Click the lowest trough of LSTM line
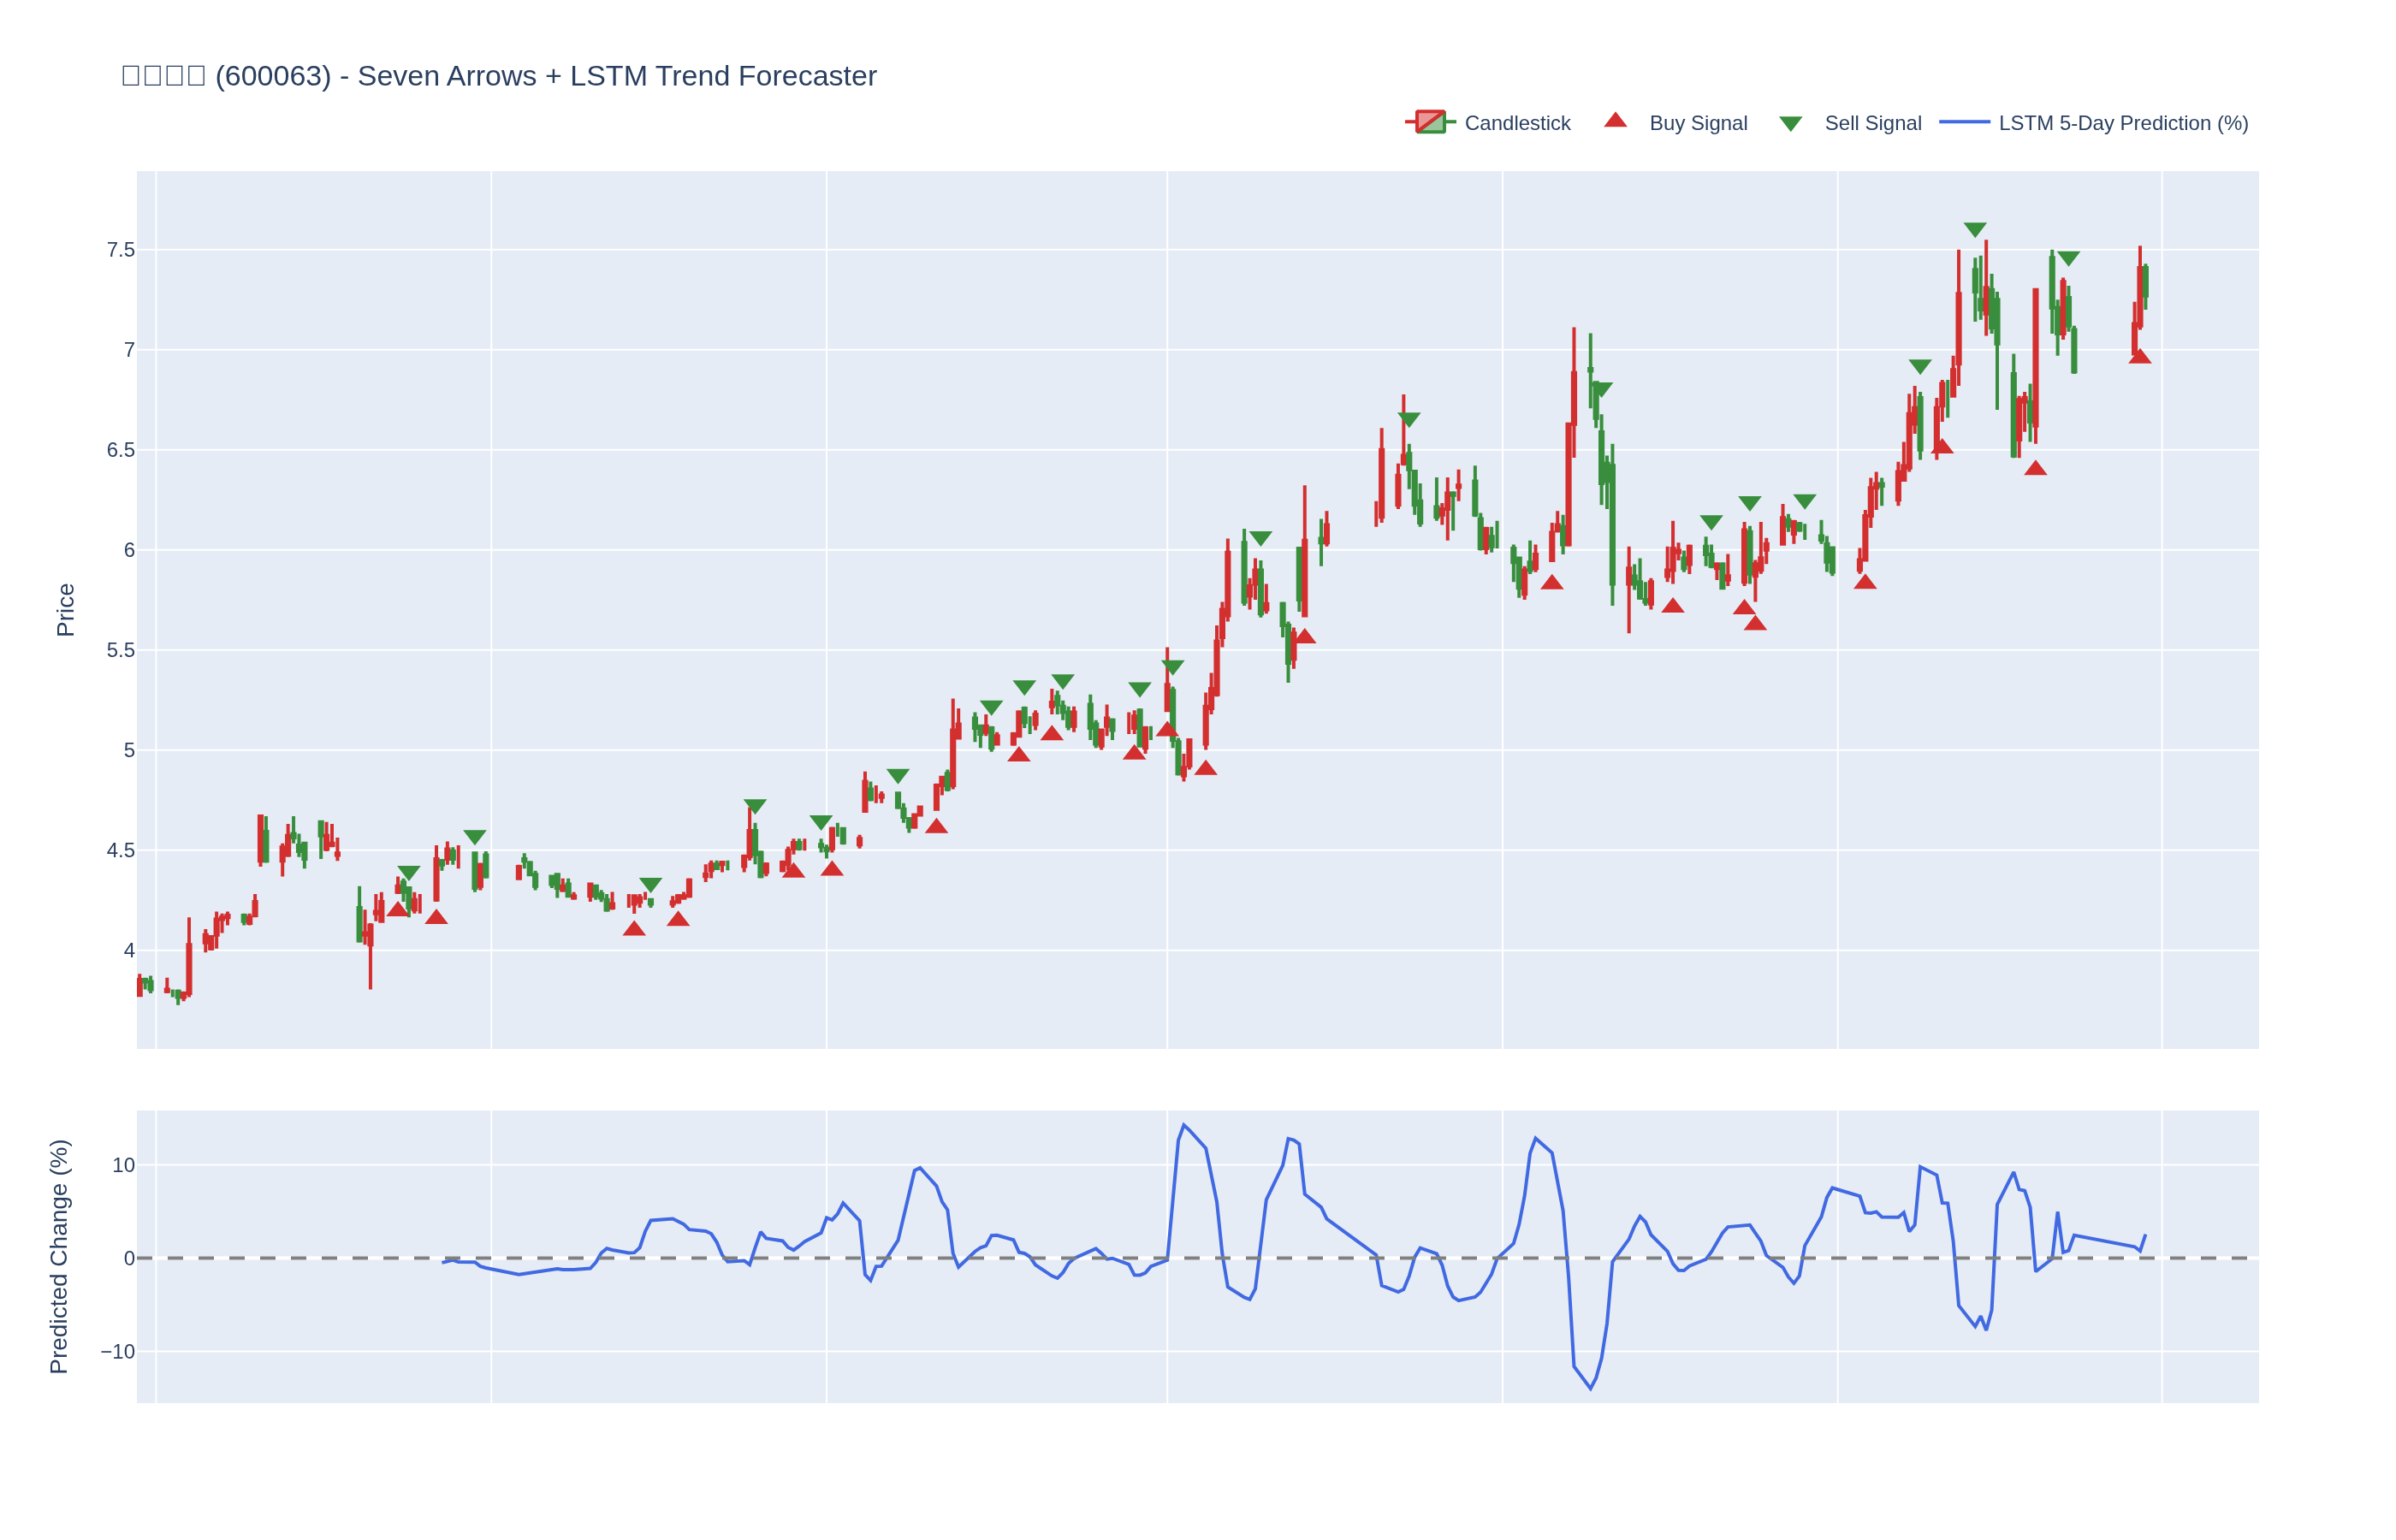Screen dimensions: 2396x1540 1590,1388
